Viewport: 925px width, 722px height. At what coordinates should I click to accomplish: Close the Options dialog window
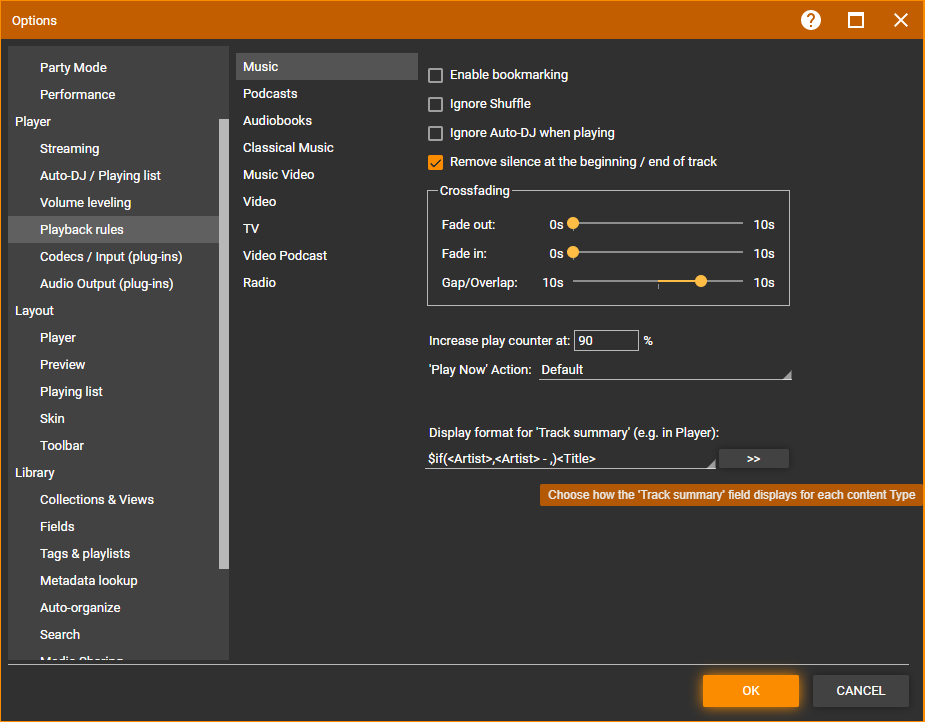(901, 20)
